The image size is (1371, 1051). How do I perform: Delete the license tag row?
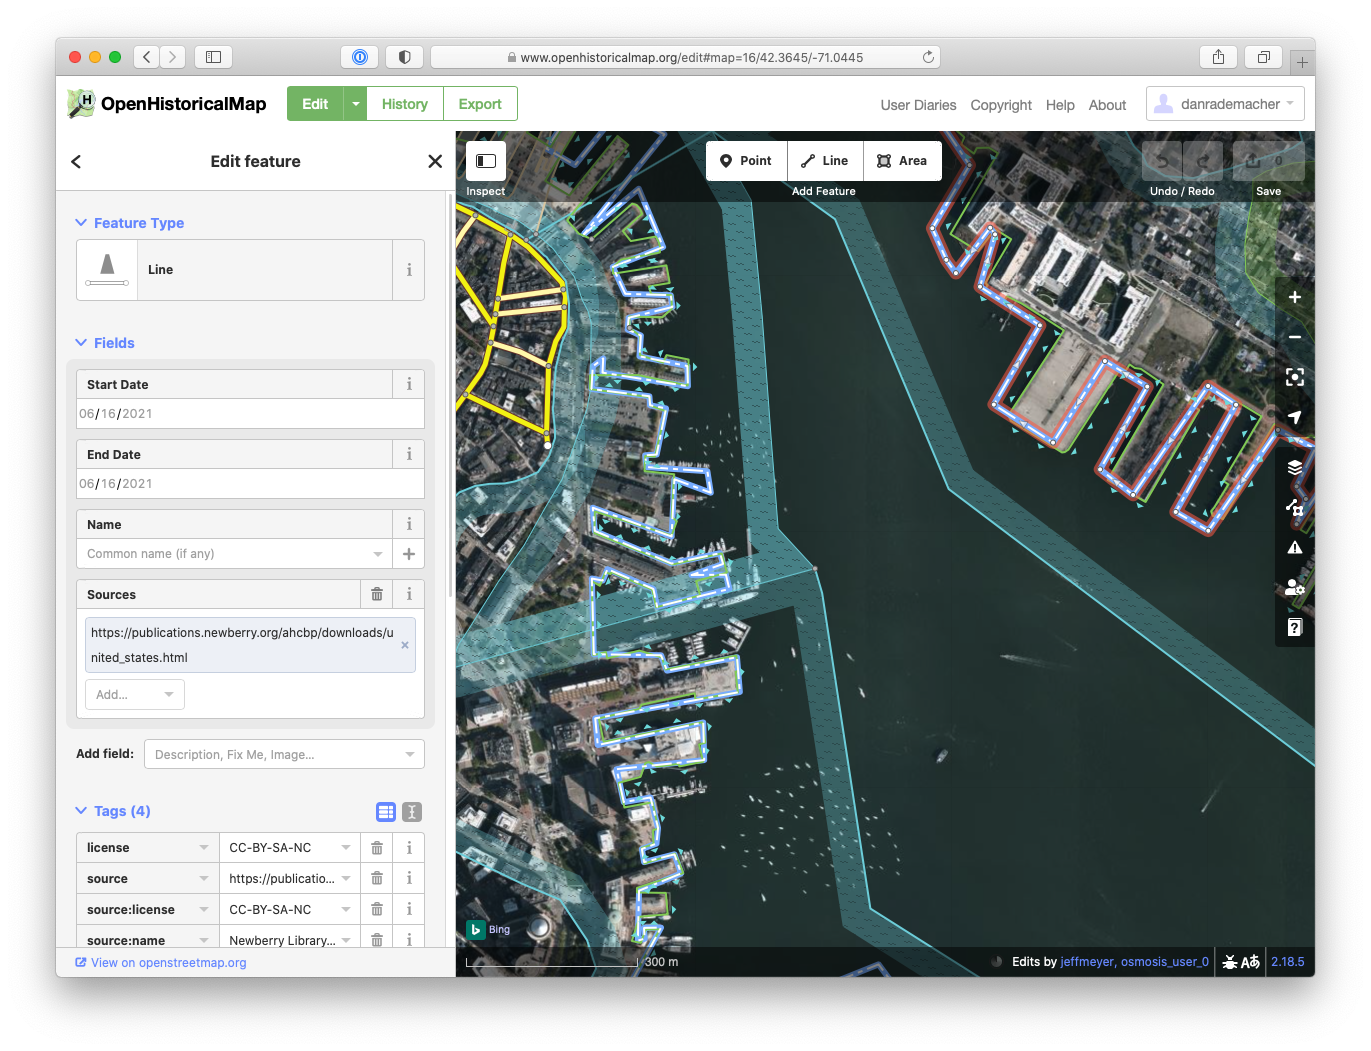coord(376,847)
